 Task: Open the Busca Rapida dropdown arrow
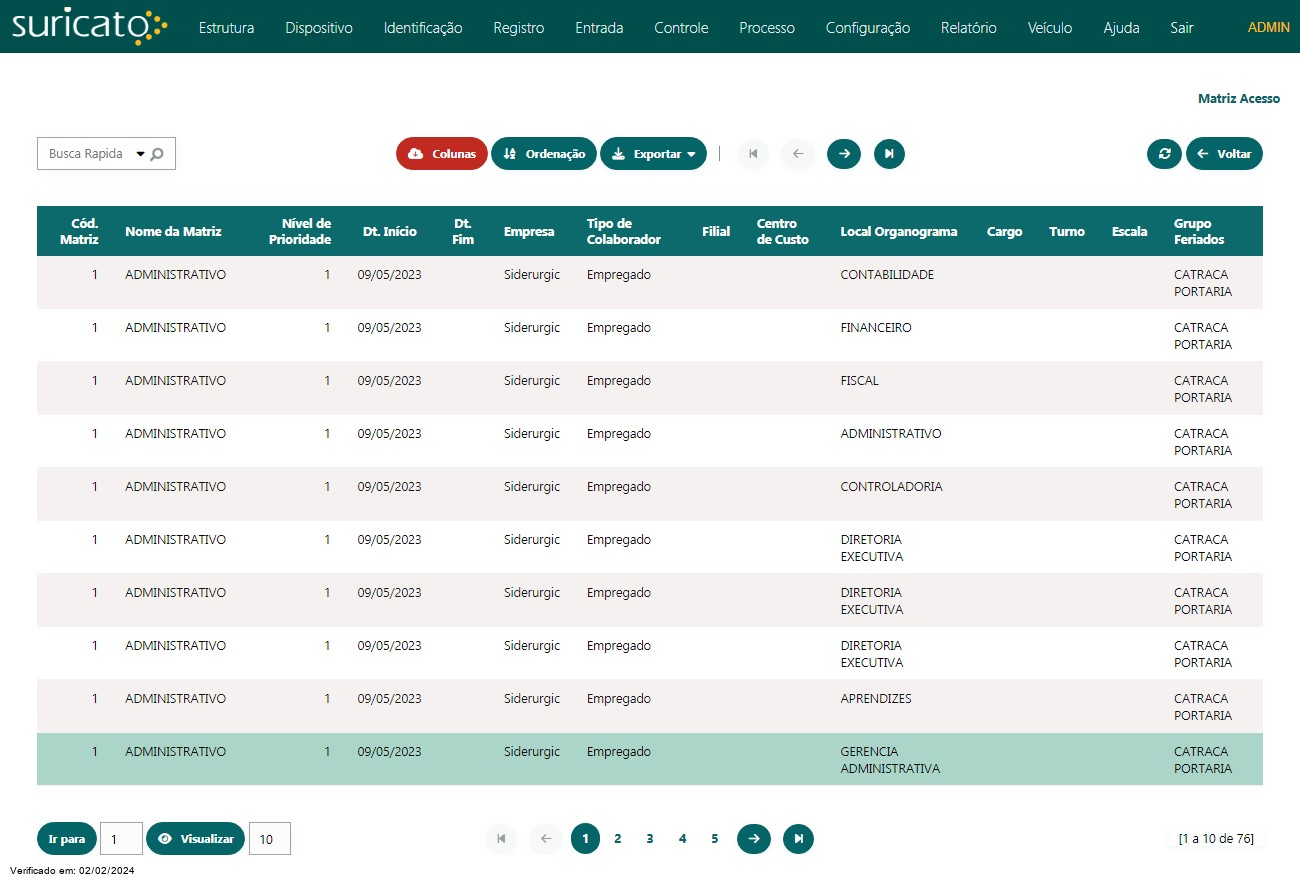coord(140,154)
